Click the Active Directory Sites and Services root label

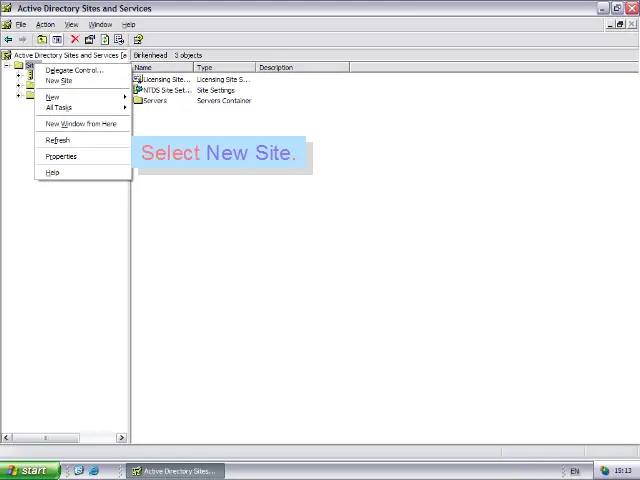point(70,55)
